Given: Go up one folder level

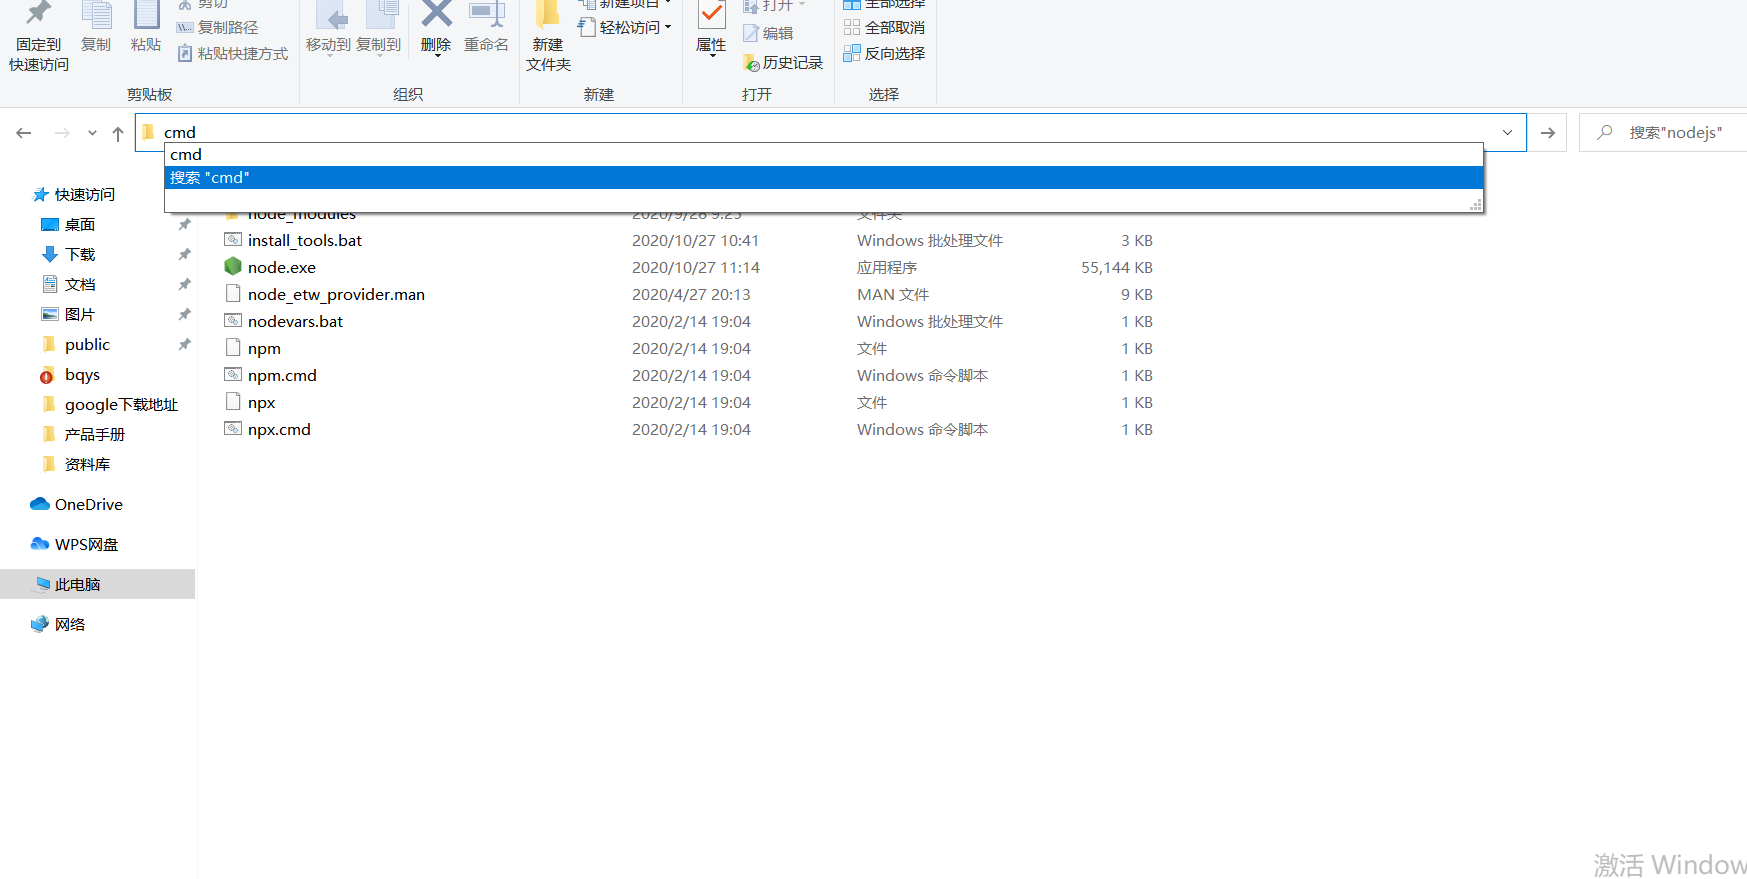Looking at the screenshot, I should (118, 133).
